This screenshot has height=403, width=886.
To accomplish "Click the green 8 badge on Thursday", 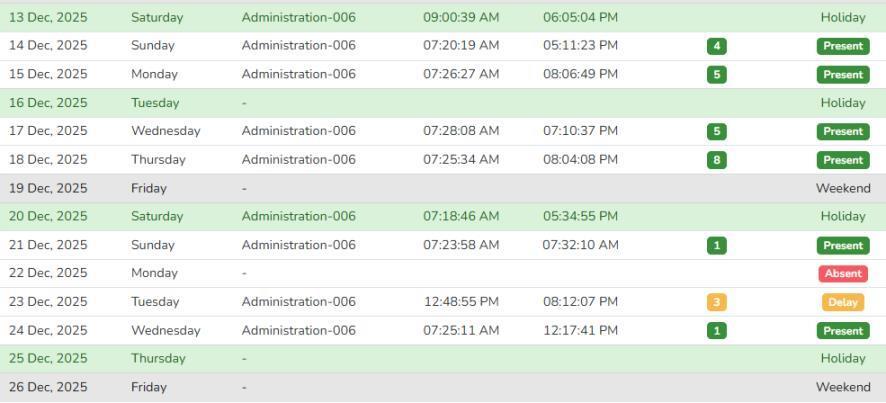I will 716,160.
